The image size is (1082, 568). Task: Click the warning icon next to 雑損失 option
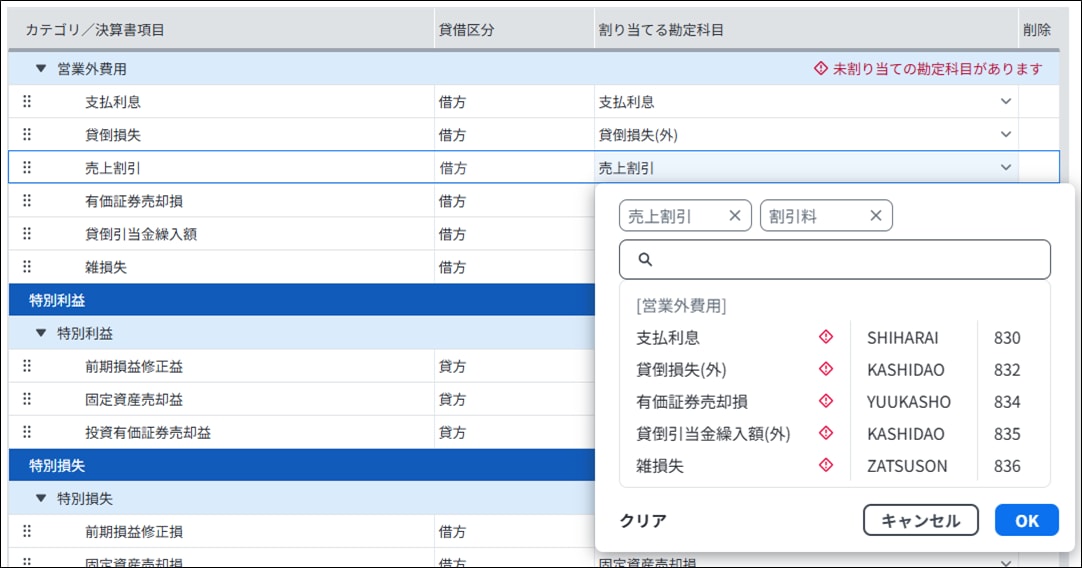pos(825,465)
